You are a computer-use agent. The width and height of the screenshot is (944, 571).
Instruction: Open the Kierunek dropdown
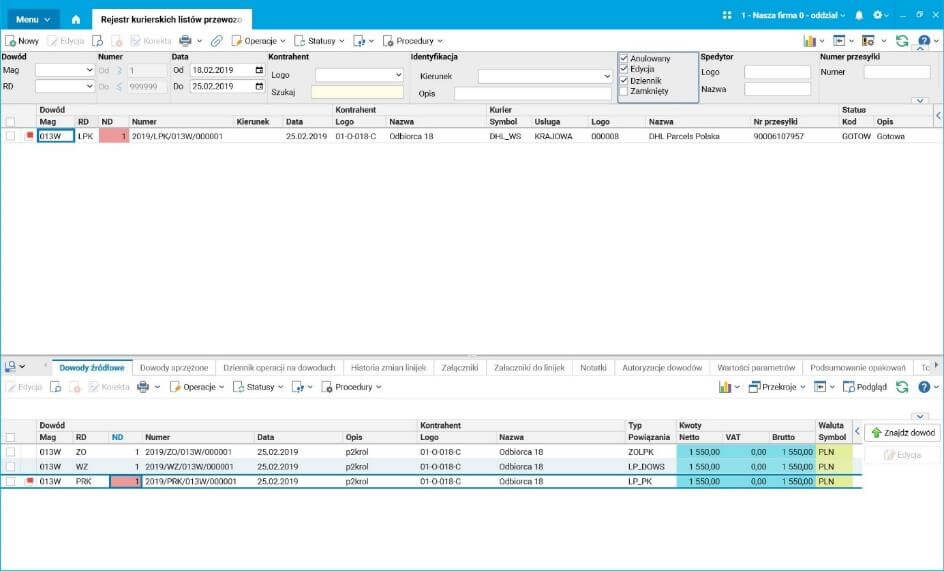coord(545,76)
